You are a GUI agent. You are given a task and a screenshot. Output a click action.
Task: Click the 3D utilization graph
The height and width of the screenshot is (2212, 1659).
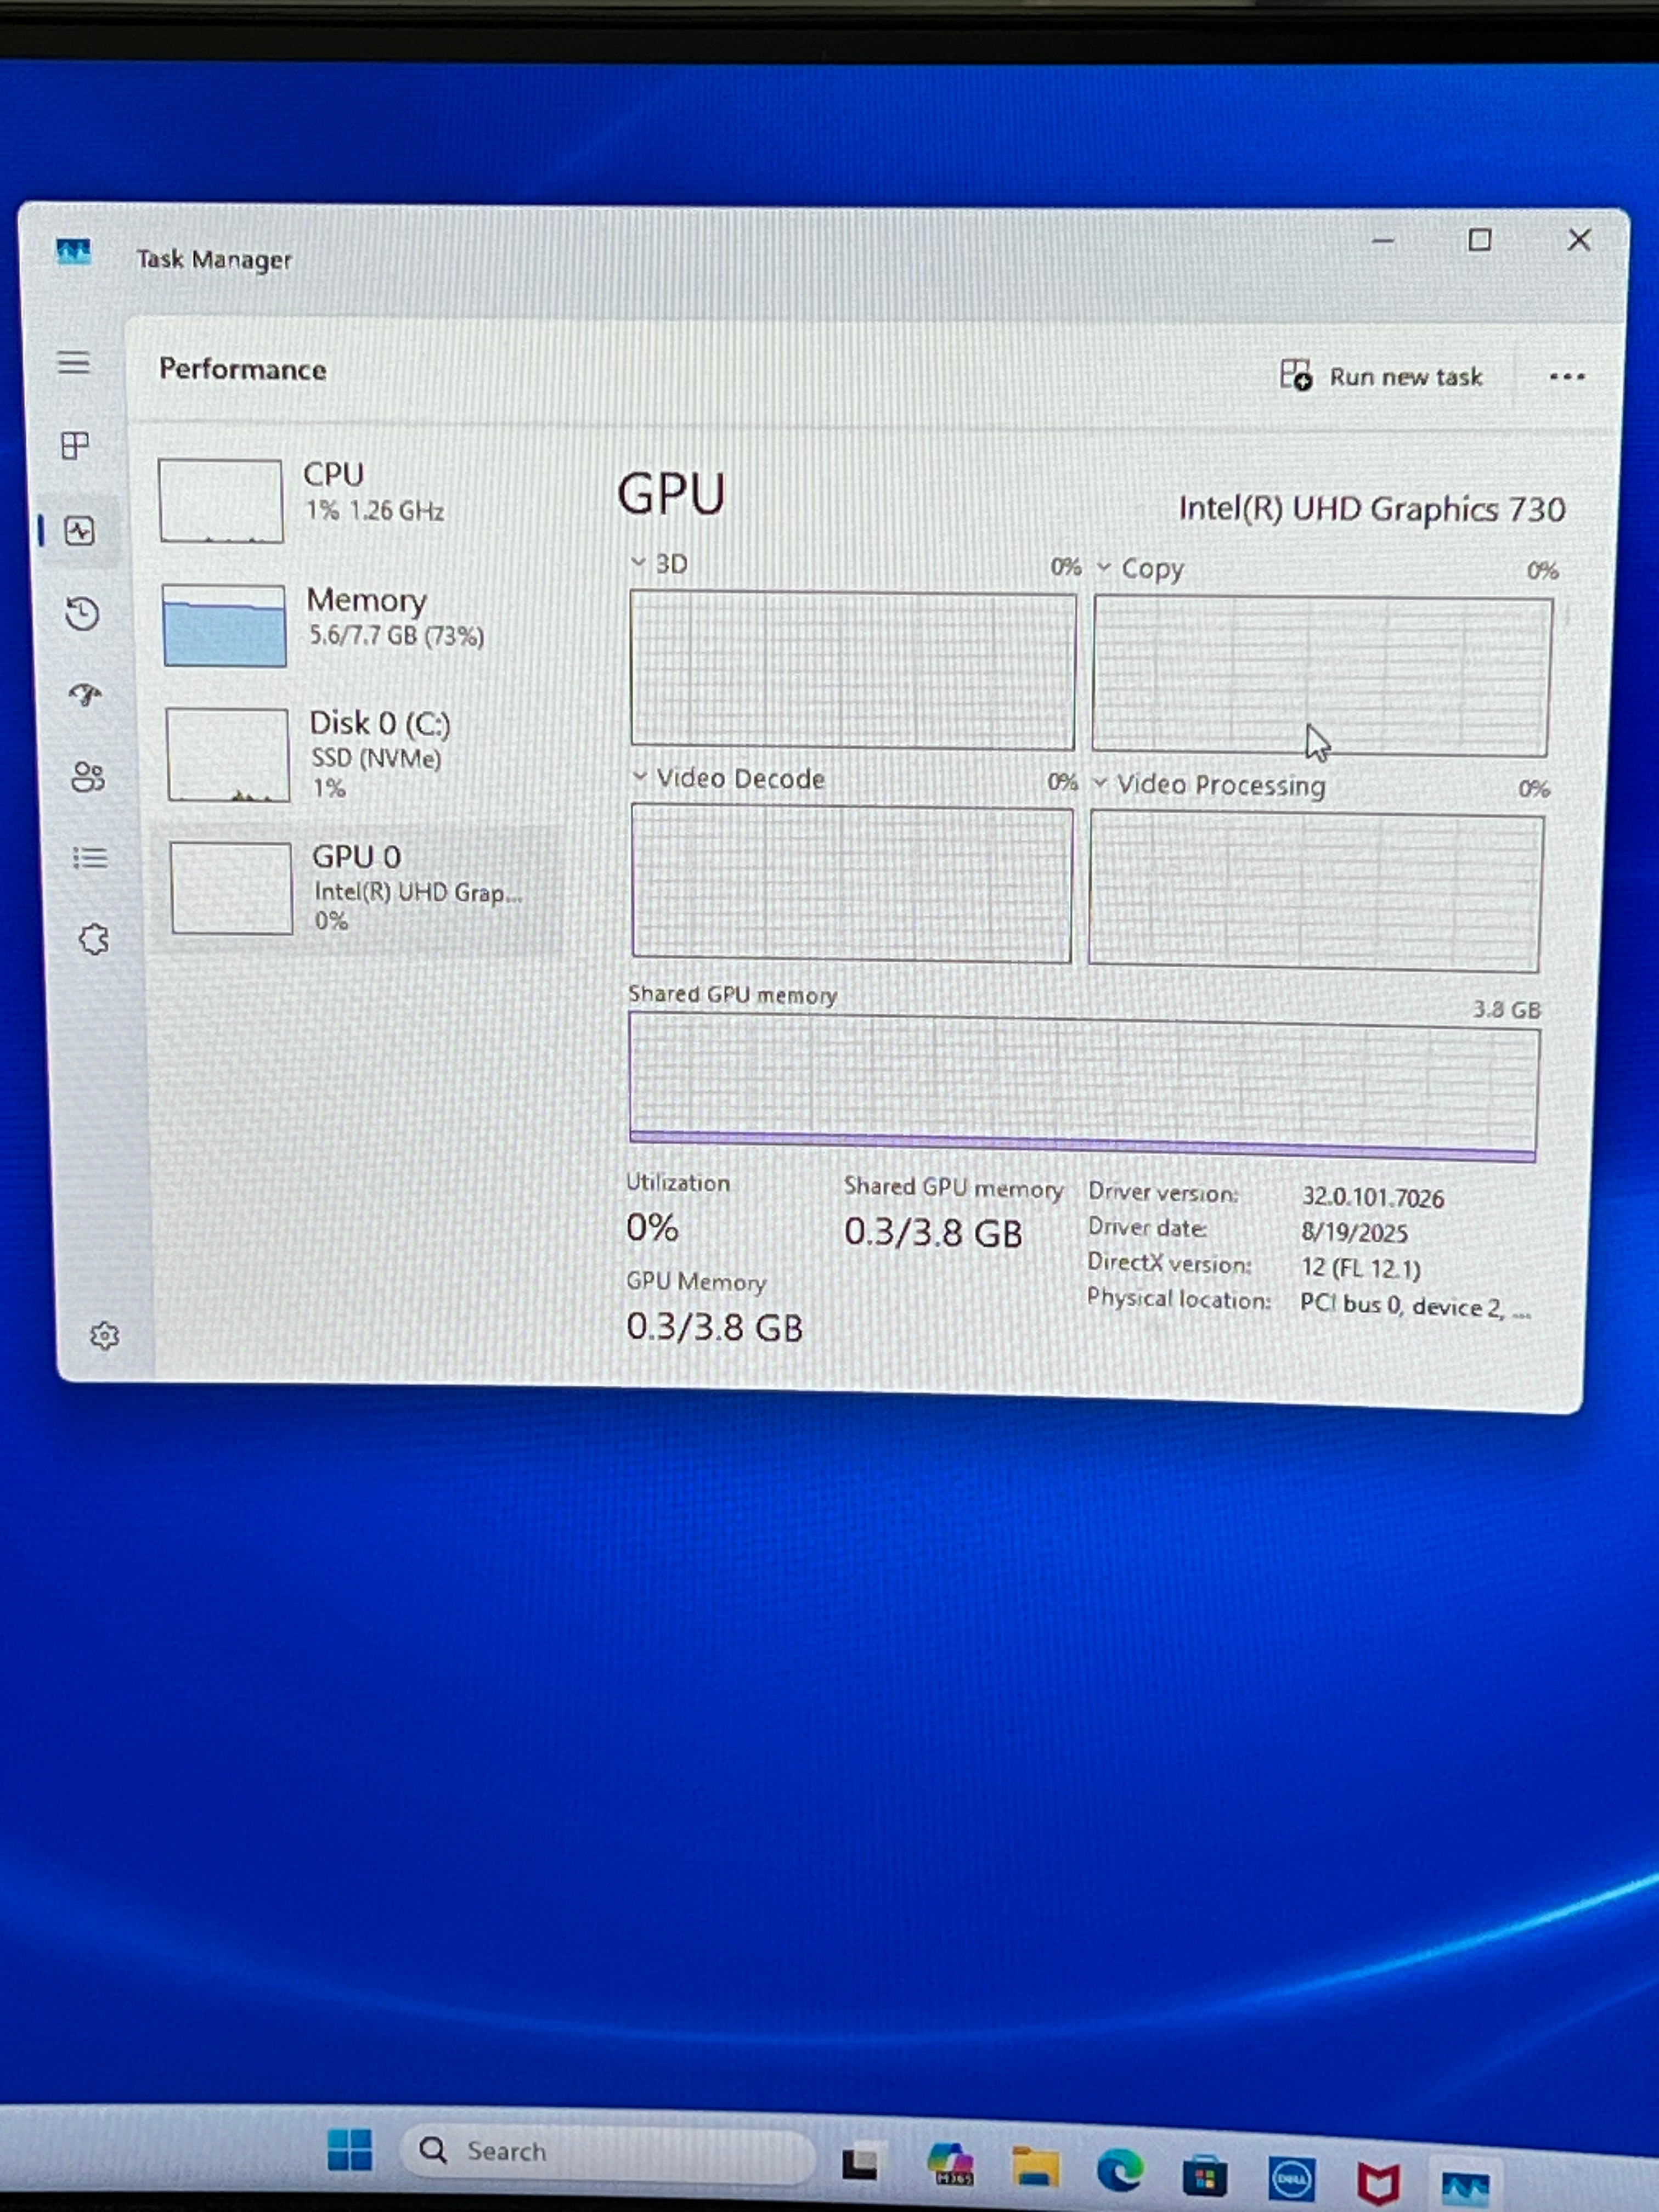[x=852, y=670]
